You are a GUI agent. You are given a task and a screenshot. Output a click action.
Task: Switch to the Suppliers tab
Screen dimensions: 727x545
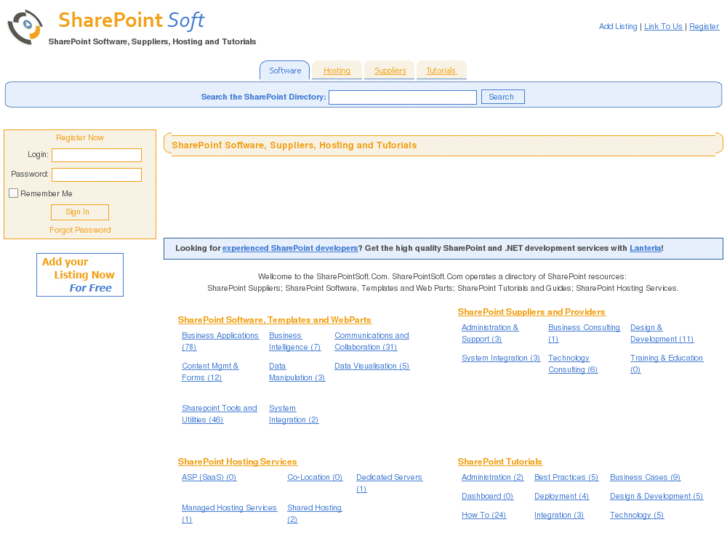point(390,71)
